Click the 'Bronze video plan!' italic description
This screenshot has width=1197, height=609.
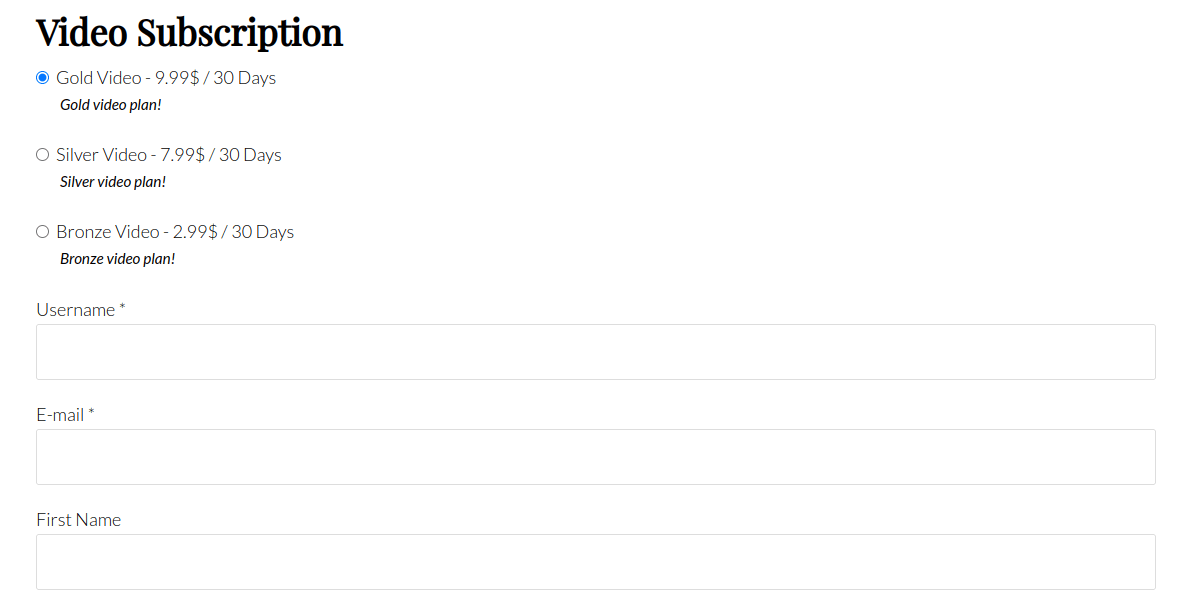(118, 259)
